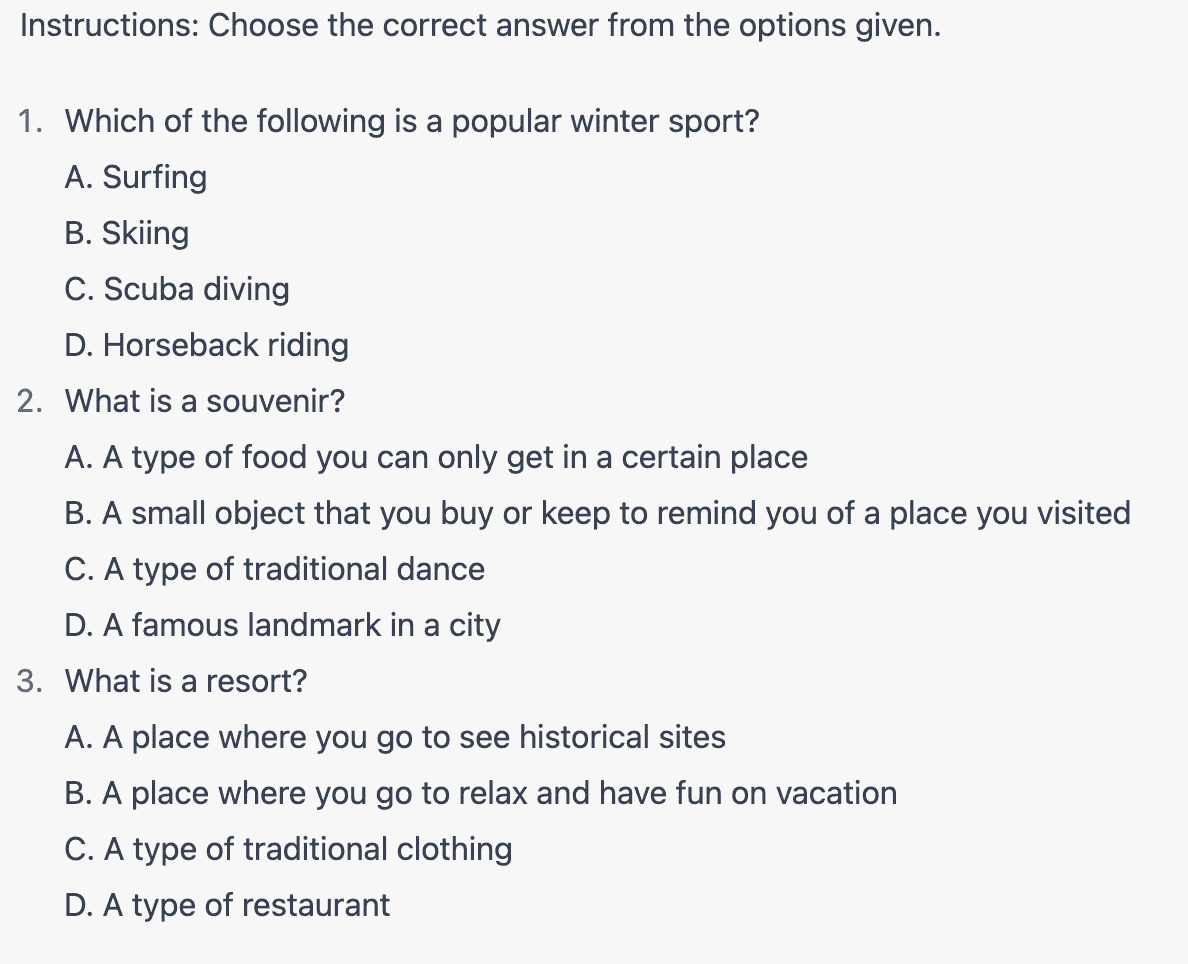
Task: Click the list number 1 marker
Action: point(30,121)
